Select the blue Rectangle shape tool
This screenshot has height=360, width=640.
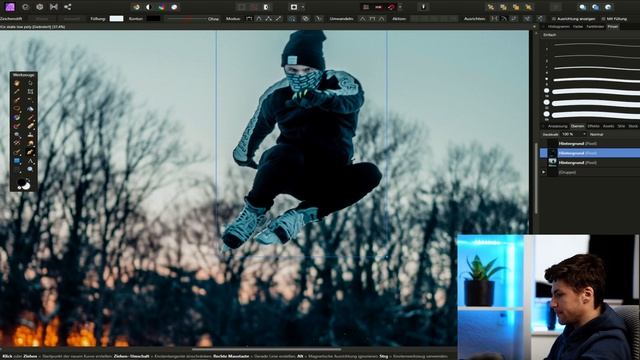(x=17, y=161)
